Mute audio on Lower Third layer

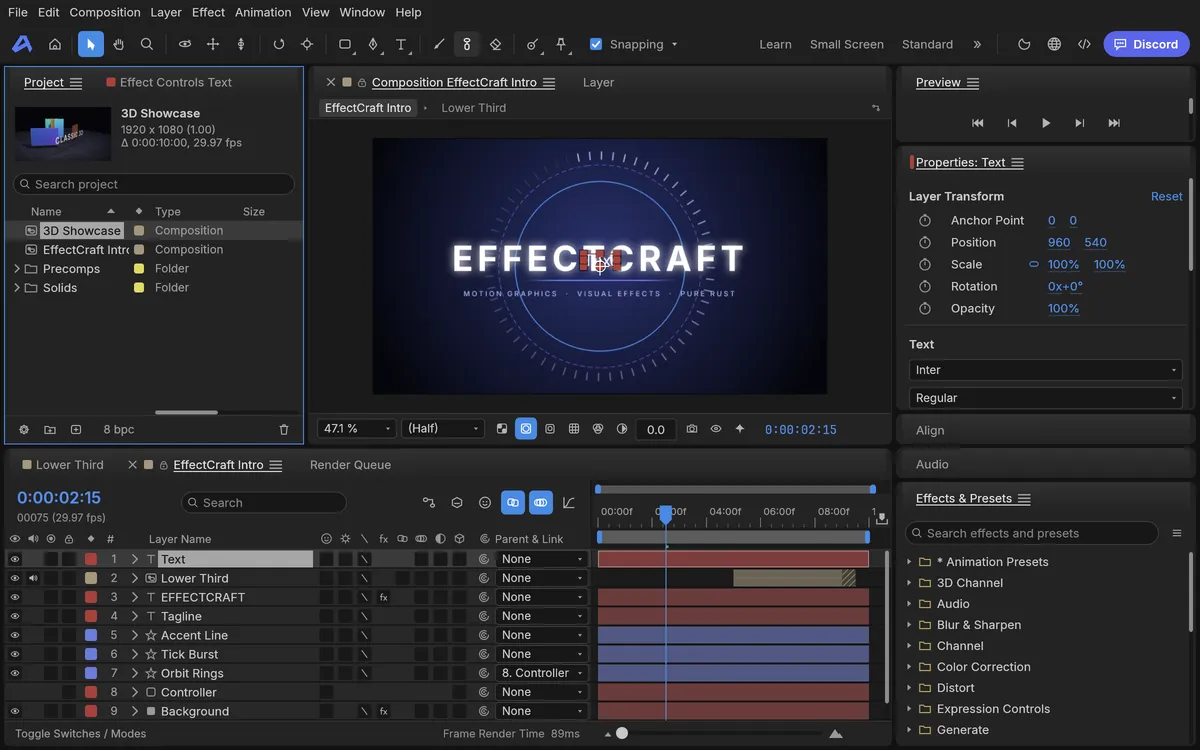pos(33,578)
